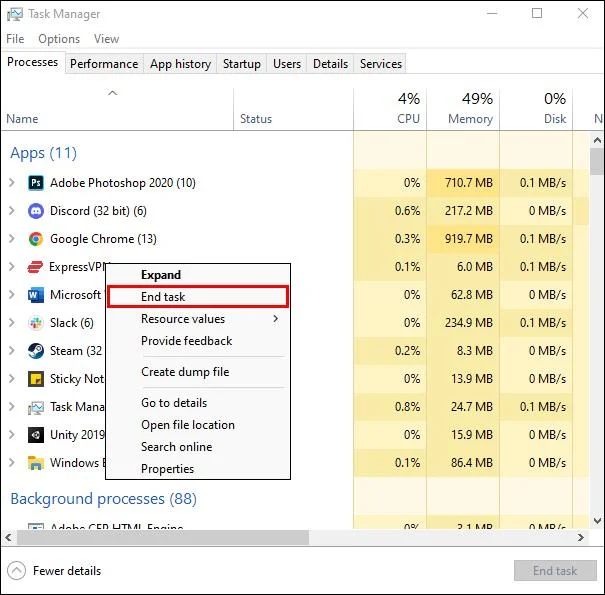
Task: Click the ExpressVPN icon
Action: [35, 267]
